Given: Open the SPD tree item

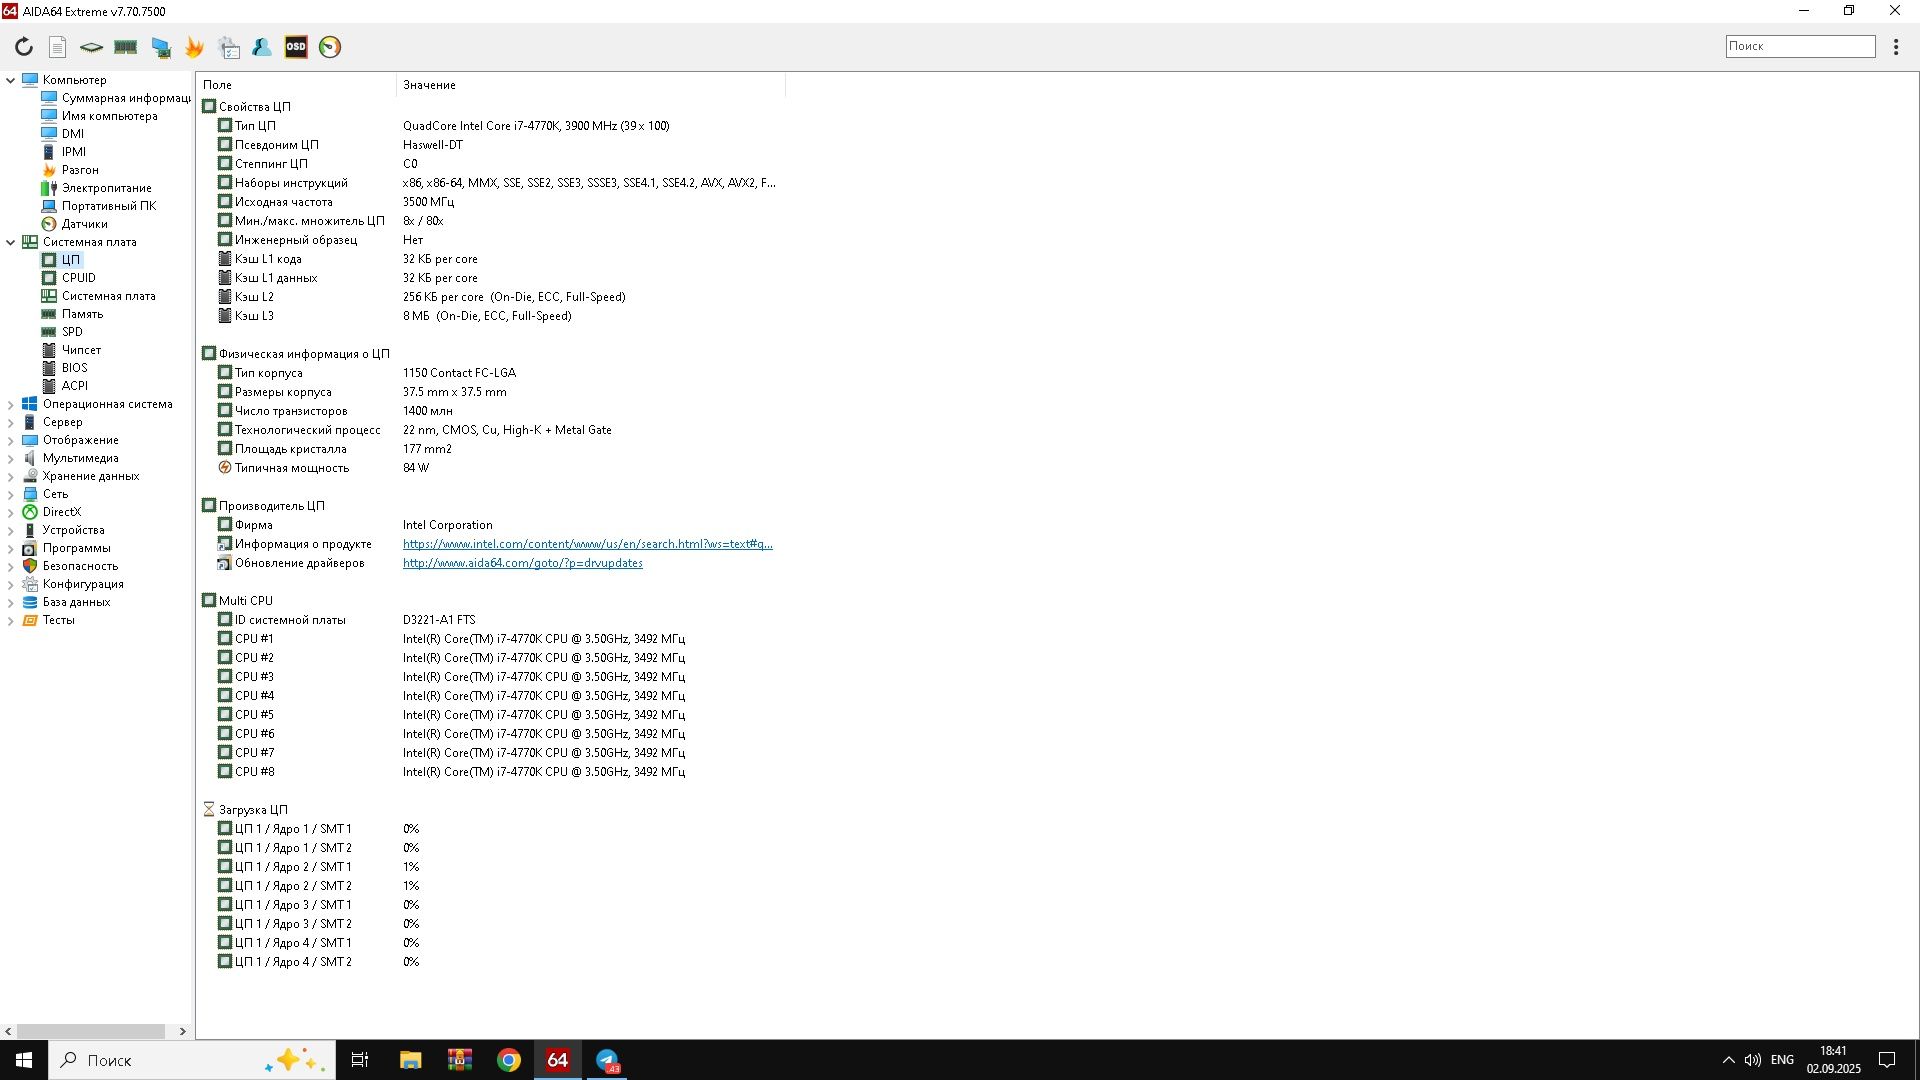Looking at the screenshot, I should click(62, 332).
